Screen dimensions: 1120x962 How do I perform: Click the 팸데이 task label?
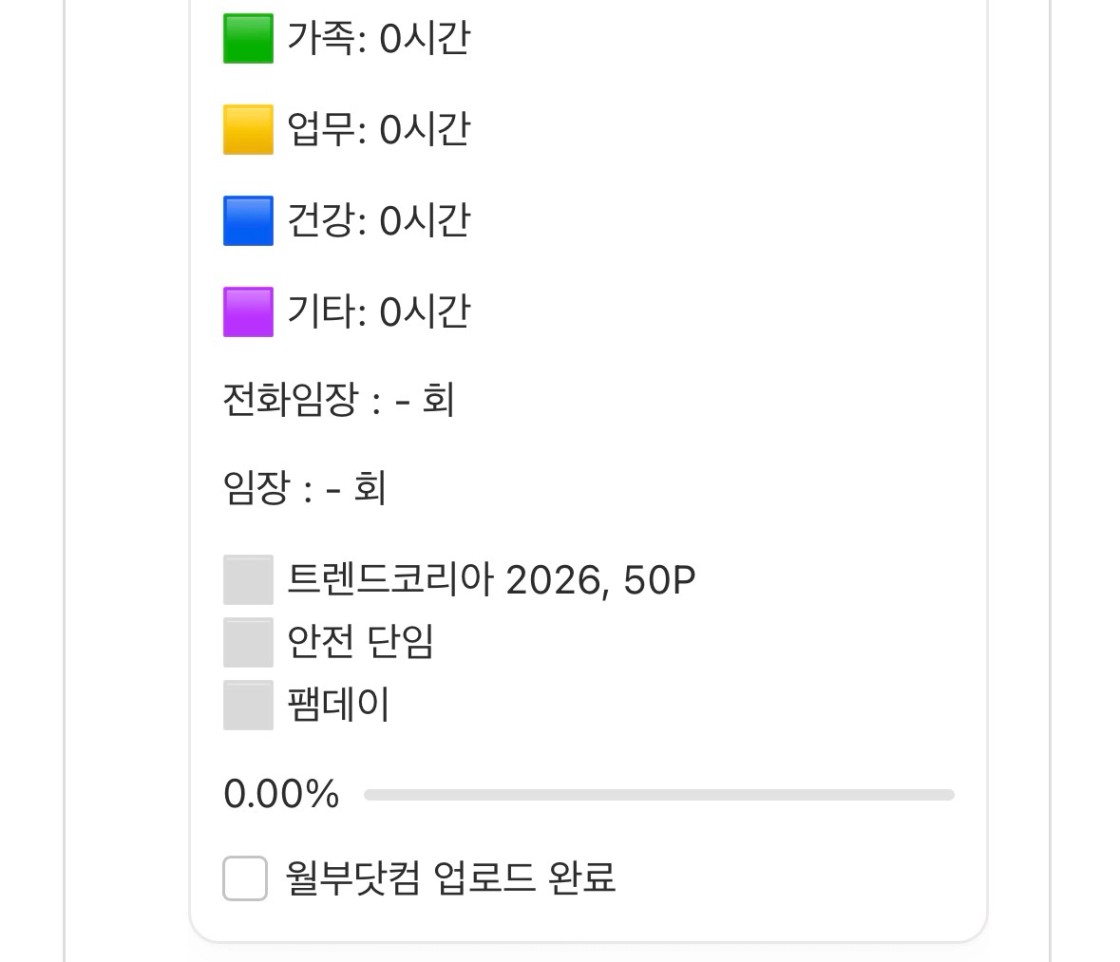338,705
